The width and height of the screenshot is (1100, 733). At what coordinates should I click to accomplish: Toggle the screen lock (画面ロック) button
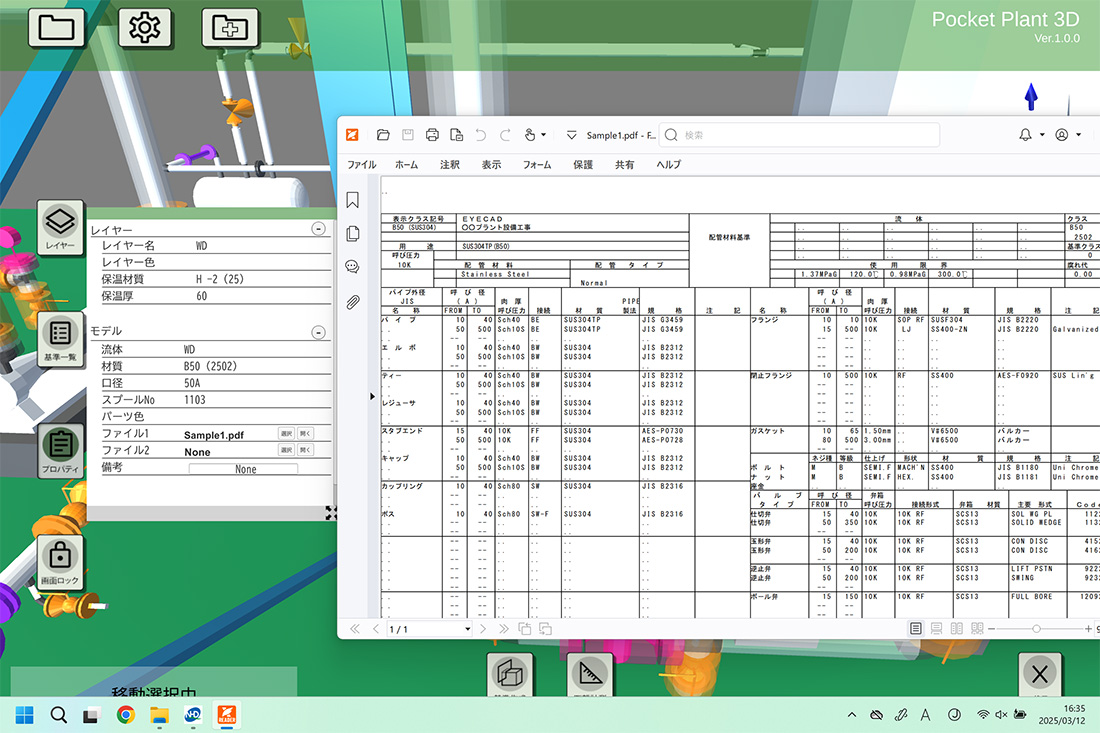point(60,561)
